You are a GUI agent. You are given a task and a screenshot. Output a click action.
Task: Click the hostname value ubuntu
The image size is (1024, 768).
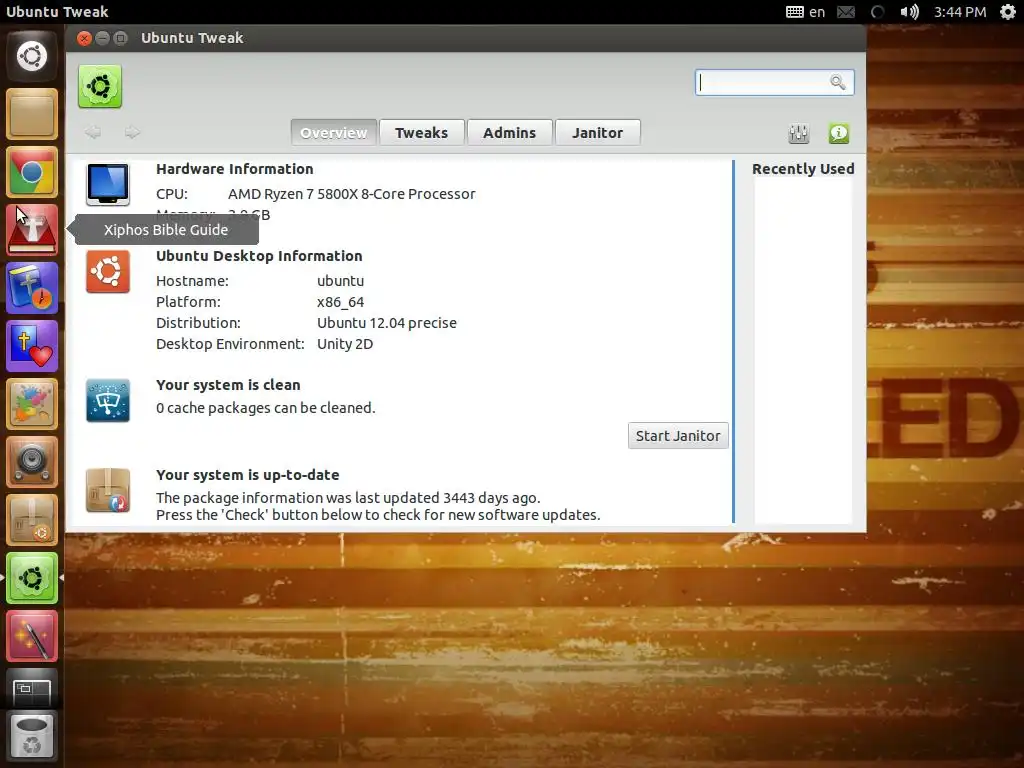coord(340,281)
